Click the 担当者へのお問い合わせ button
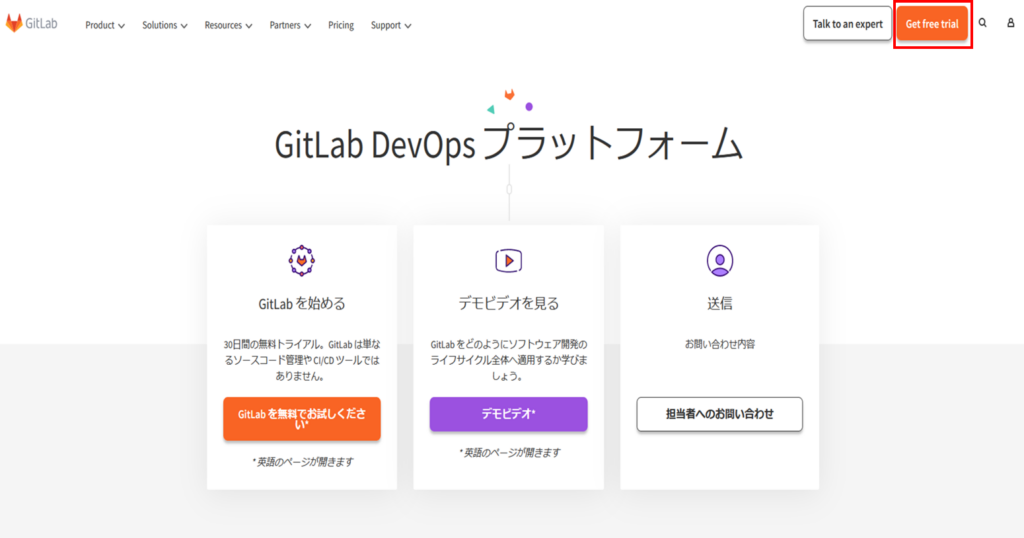This screenshot has width=1024, height=538. 720,414
